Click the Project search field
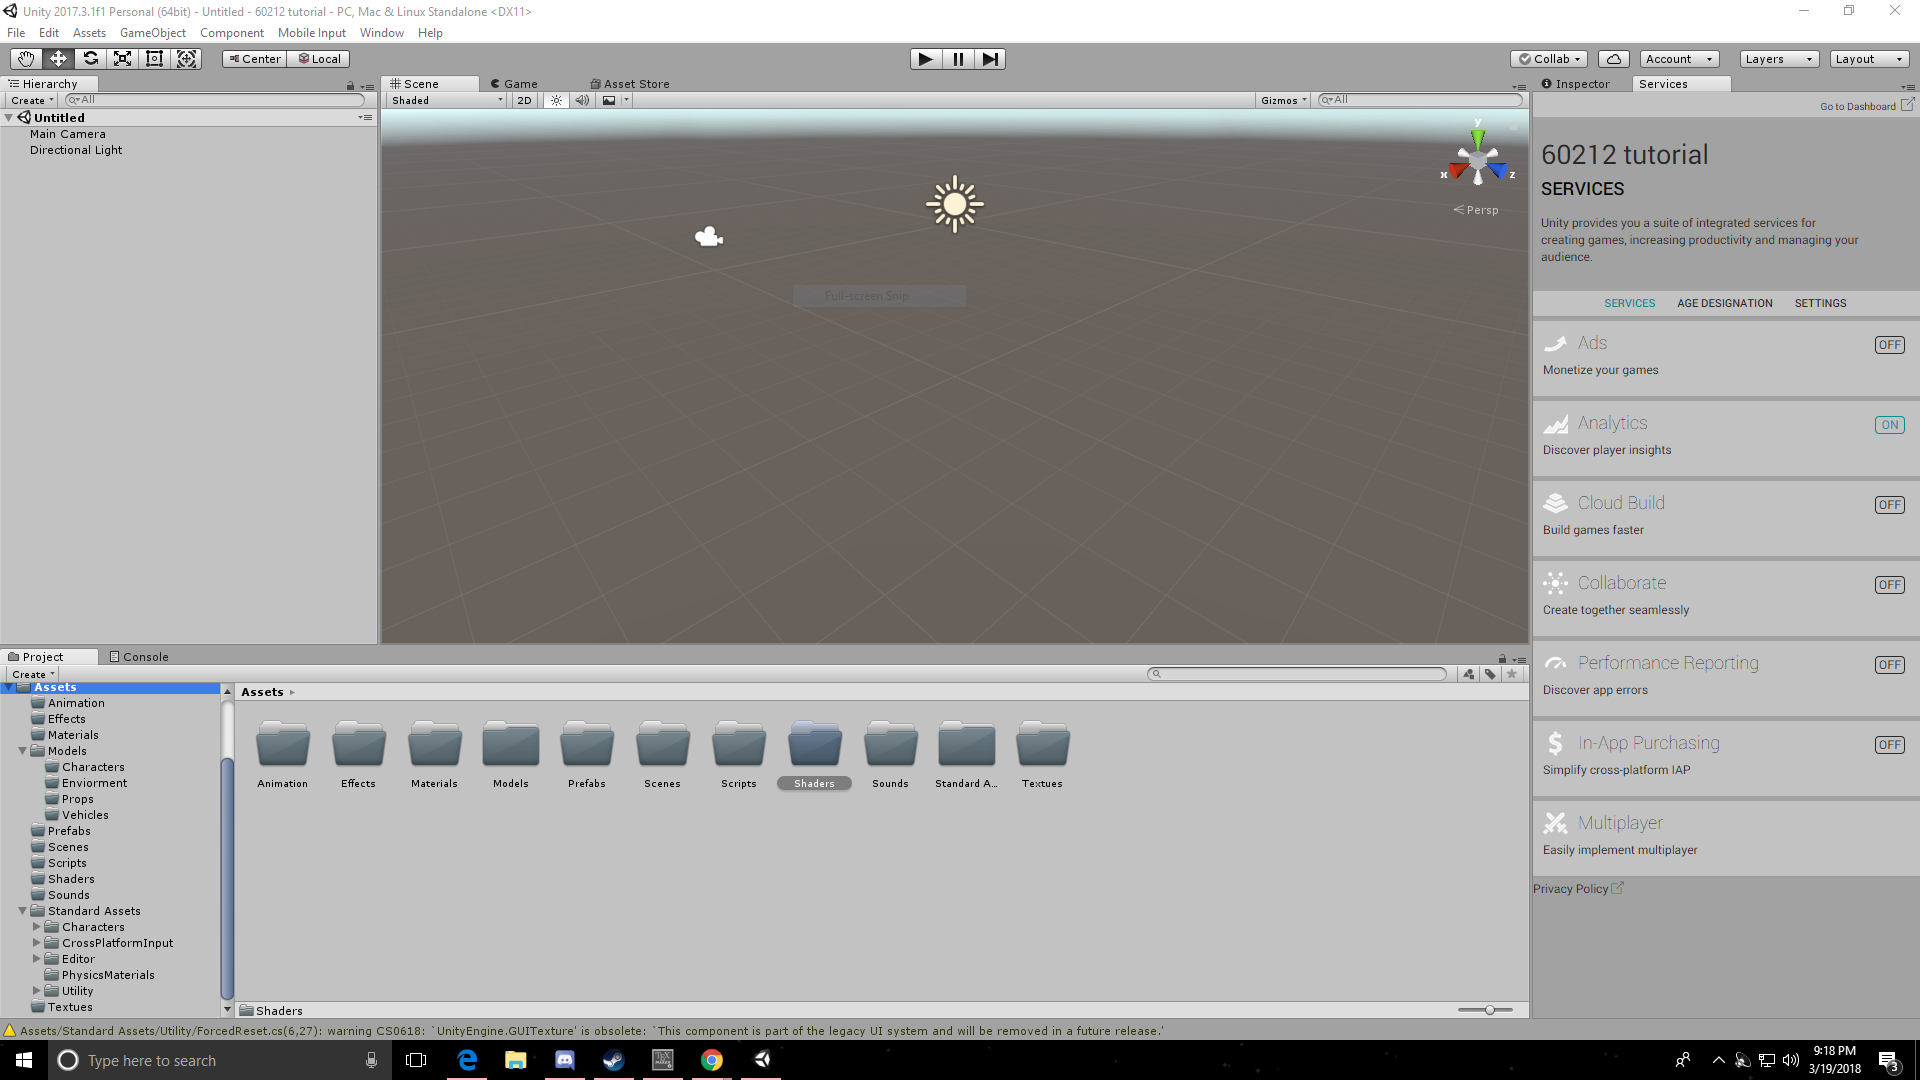 (x=1297, y=674)
